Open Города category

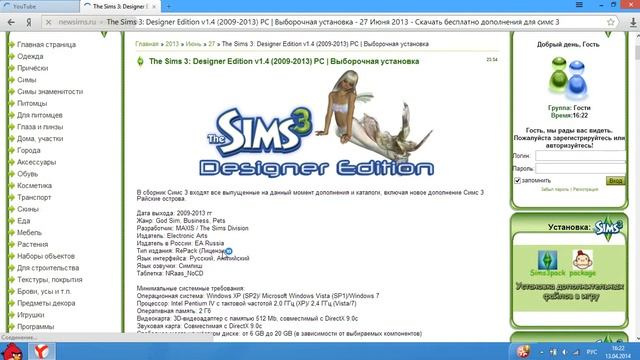(29, 151)
